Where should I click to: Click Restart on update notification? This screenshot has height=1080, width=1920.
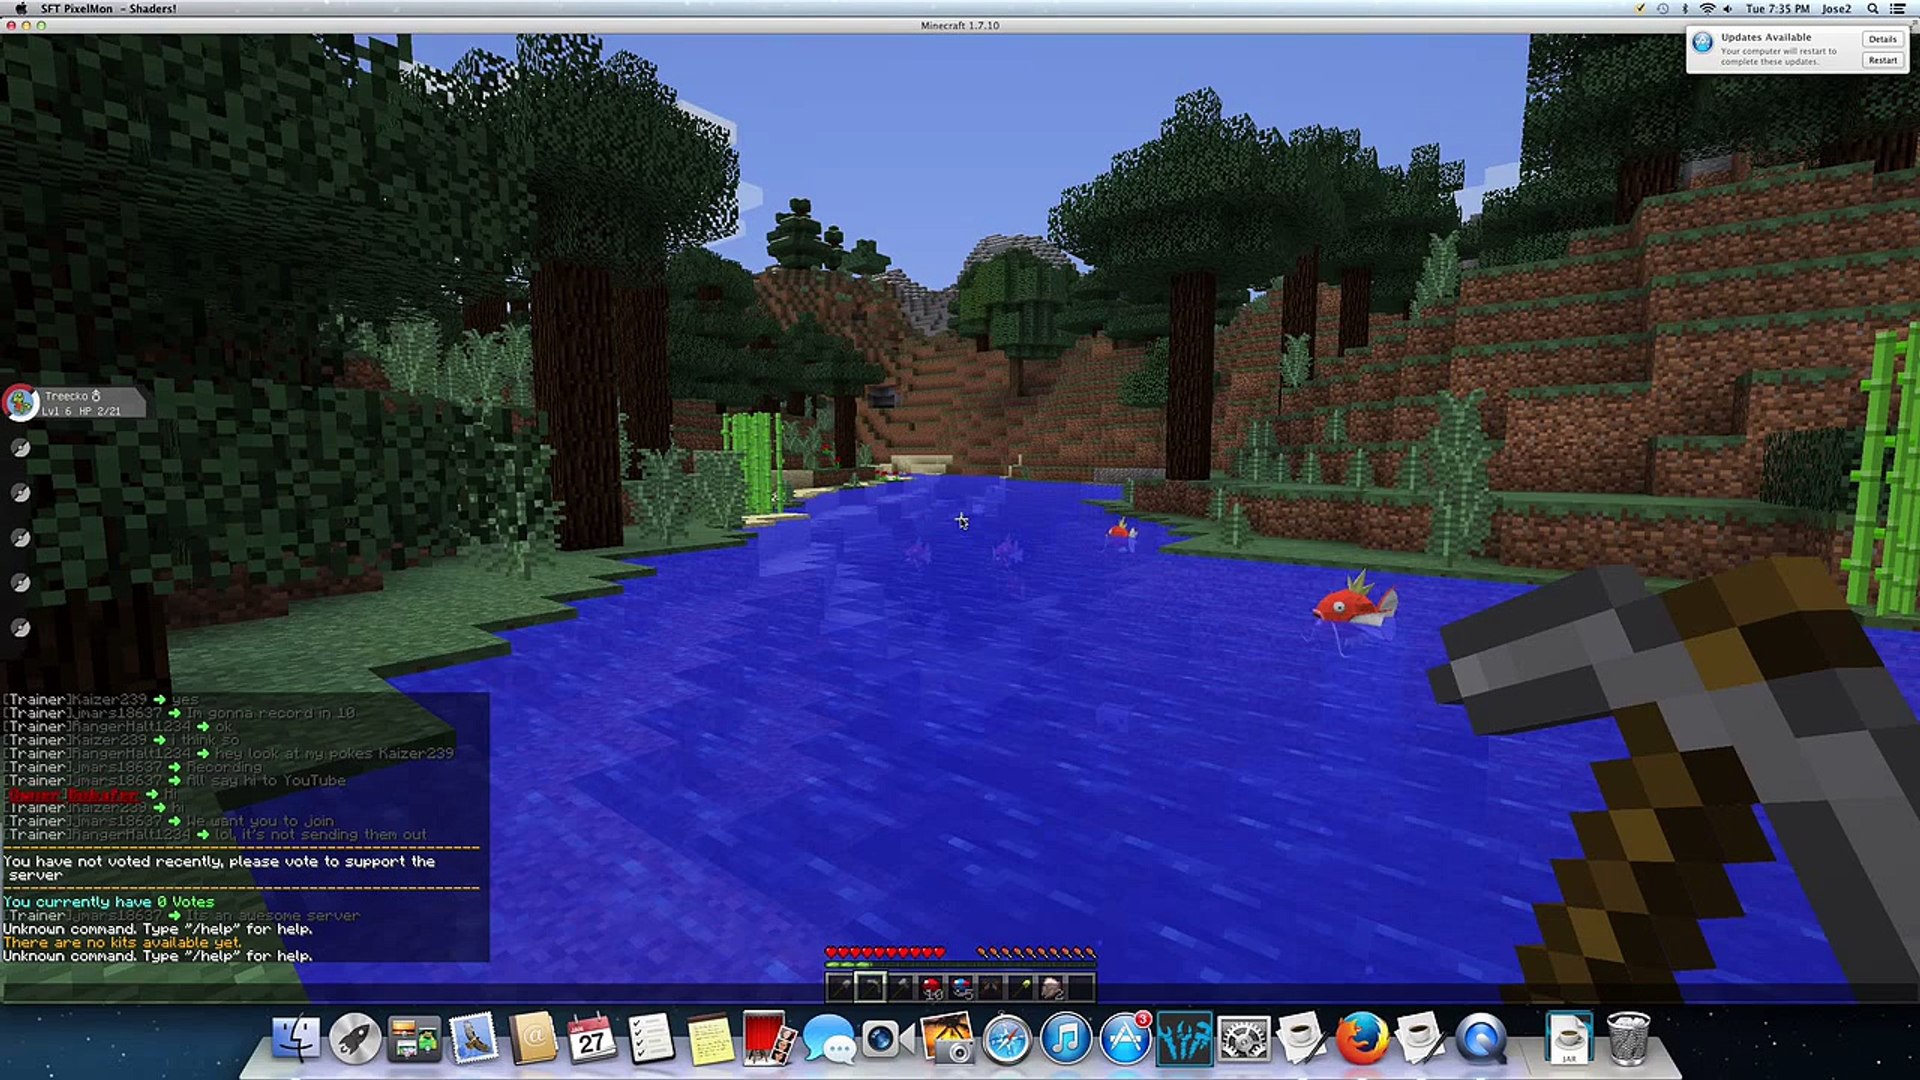pos(1882,60)
